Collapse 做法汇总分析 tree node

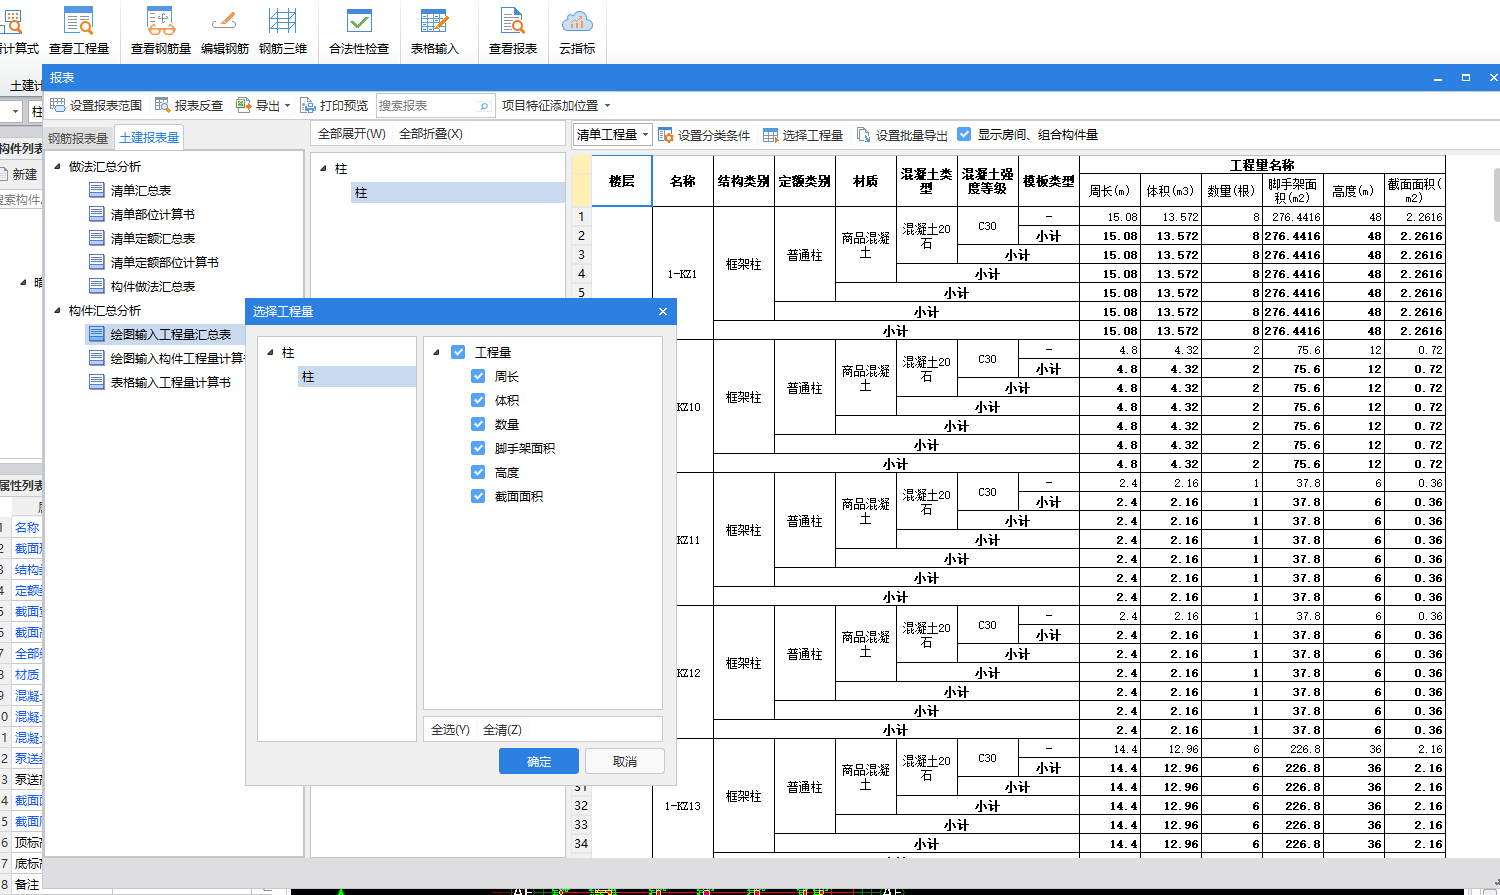pyautogui.click(x=57, y=166)
